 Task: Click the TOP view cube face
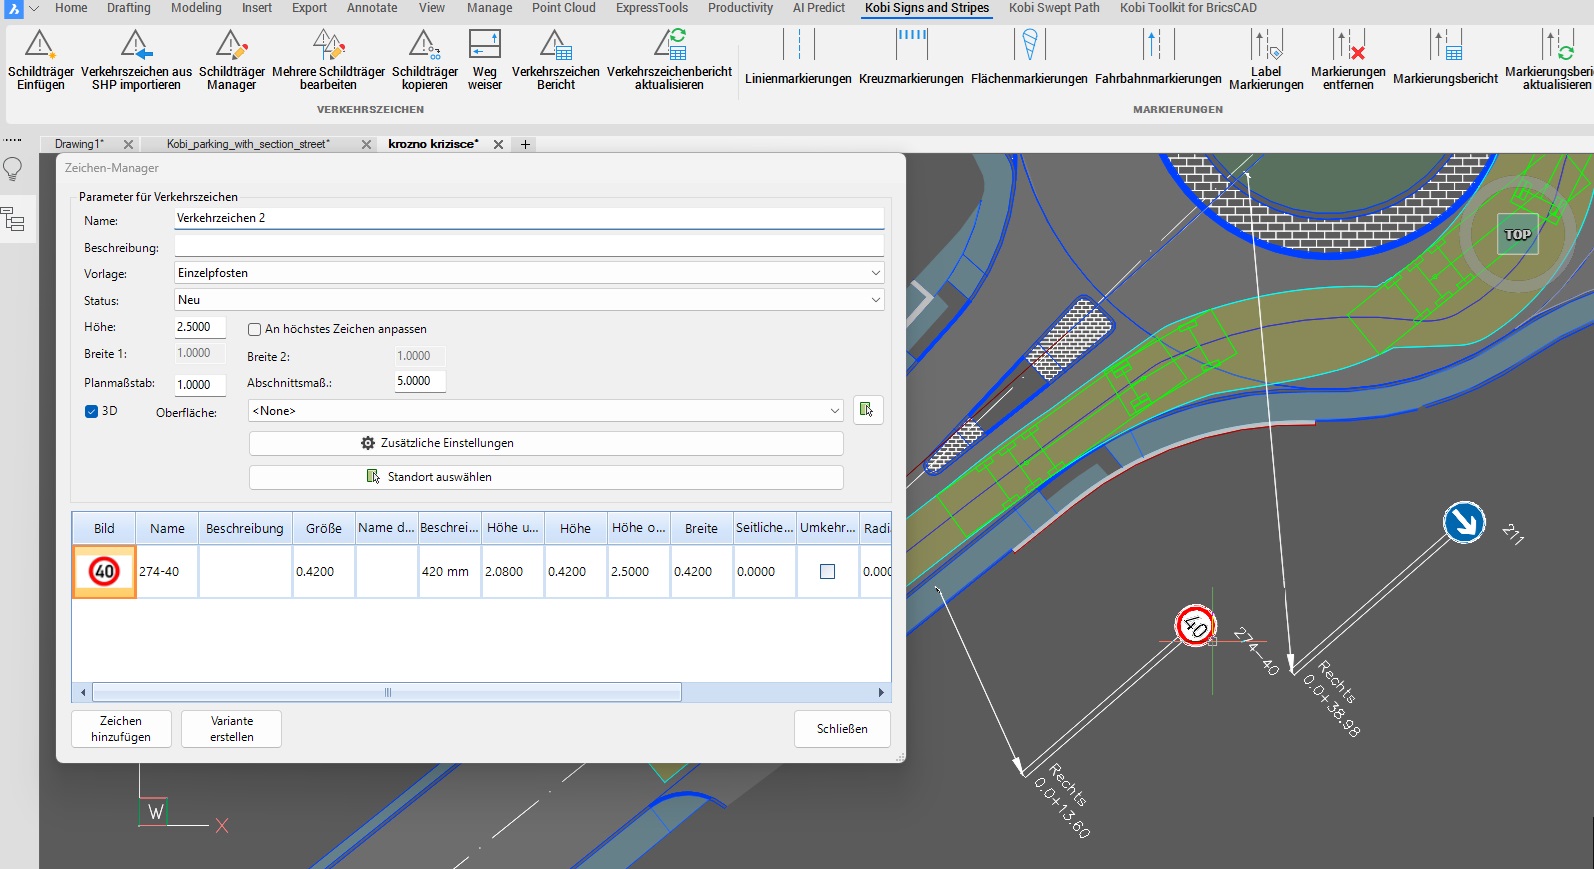point(1517,234)
